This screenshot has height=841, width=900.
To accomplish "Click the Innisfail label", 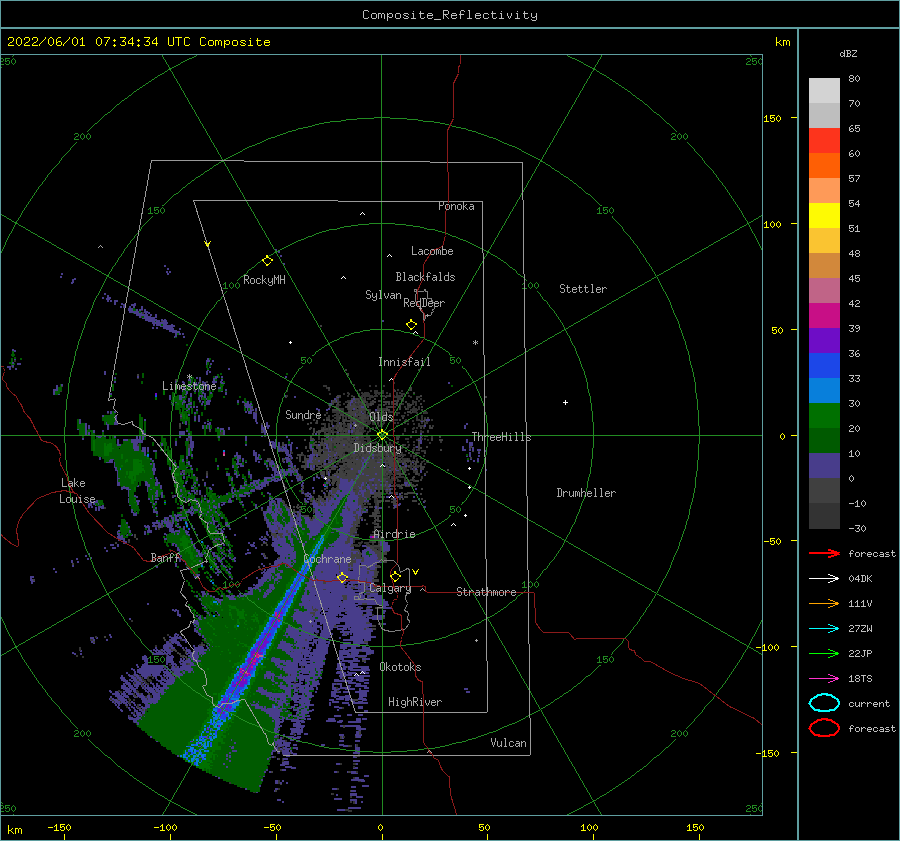I will click(404, 362).
